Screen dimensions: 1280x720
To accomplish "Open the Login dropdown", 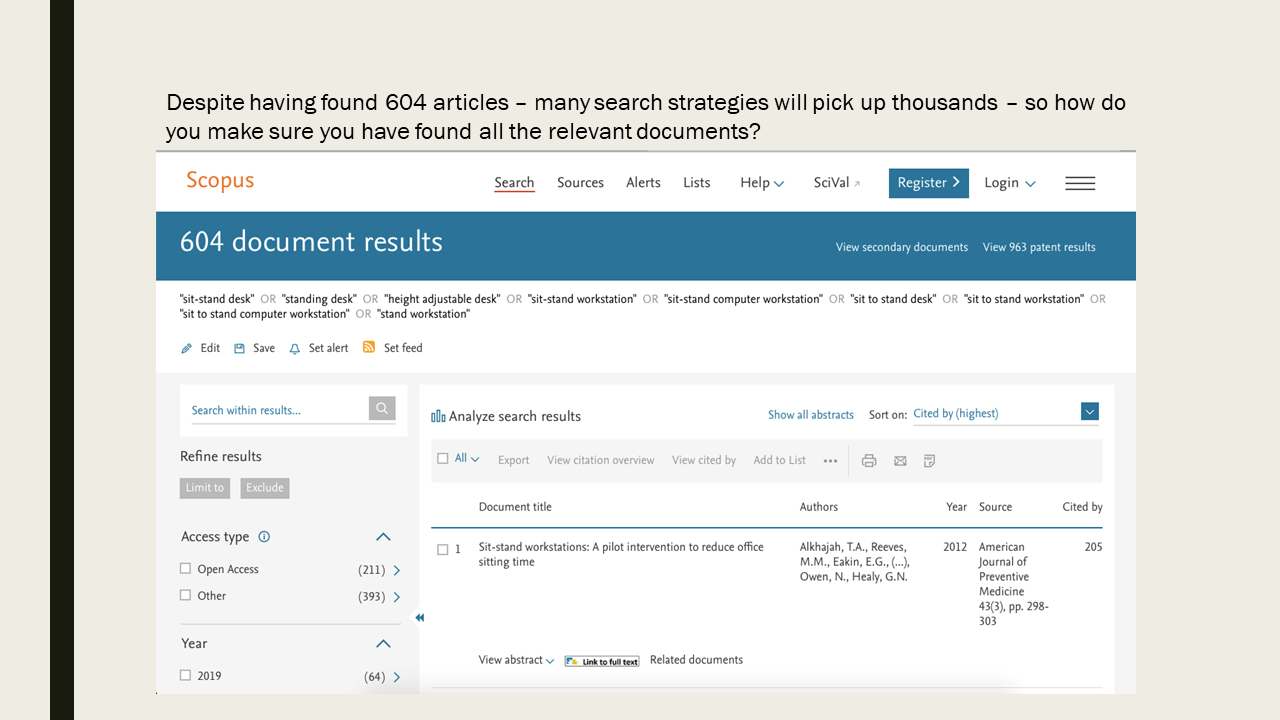I will tap(1010, 183).
